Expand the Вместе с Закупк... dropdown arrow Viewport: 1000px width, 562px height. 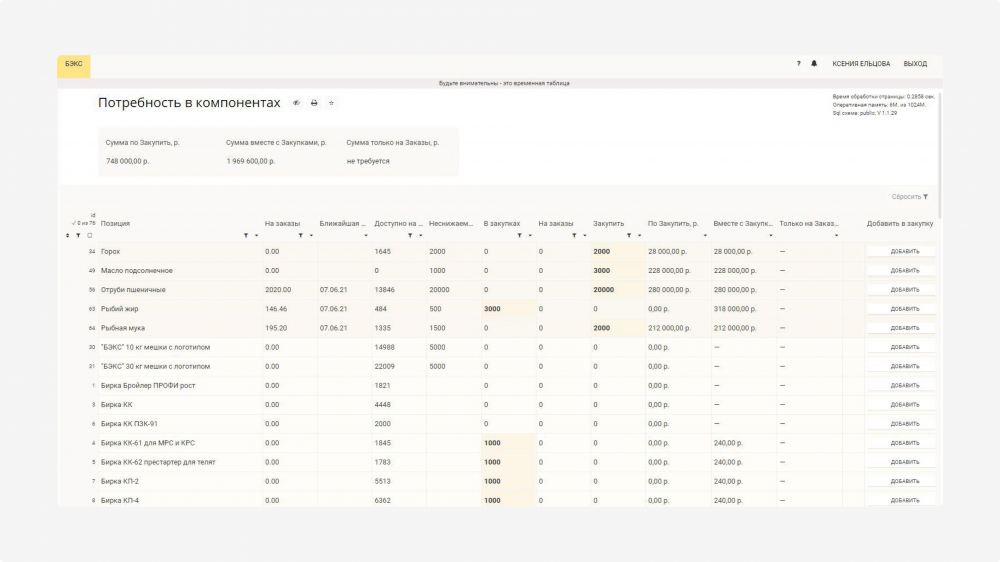tap(771, 235)
